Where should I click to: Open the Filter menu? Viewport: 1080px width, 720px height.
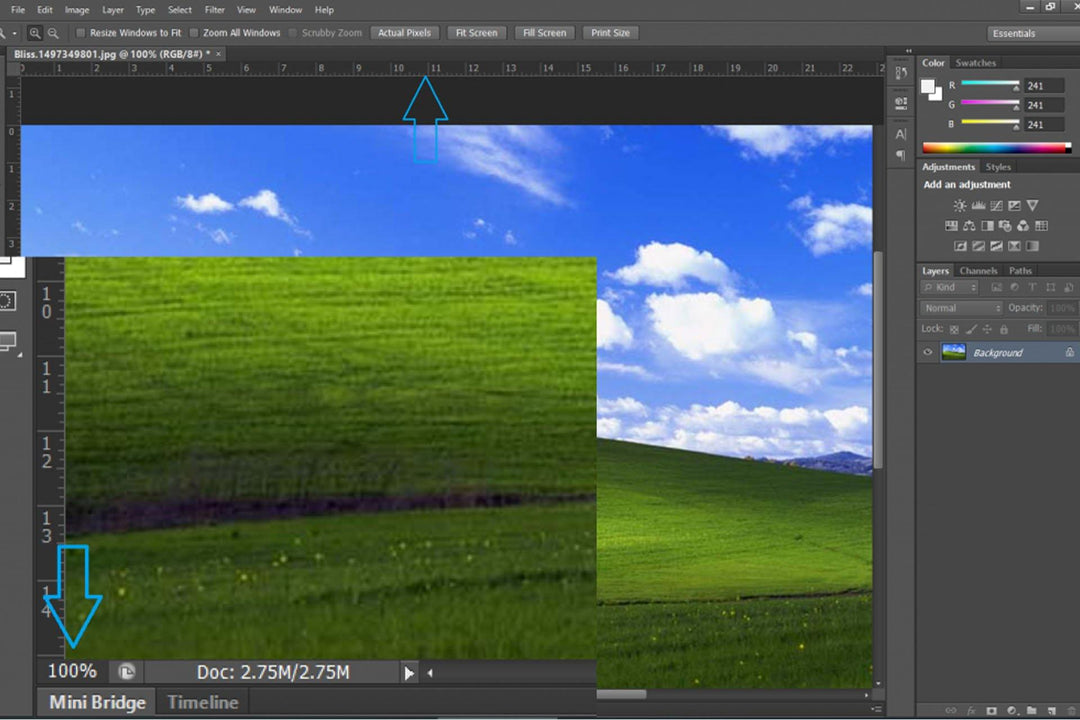(x=215, y=10)
